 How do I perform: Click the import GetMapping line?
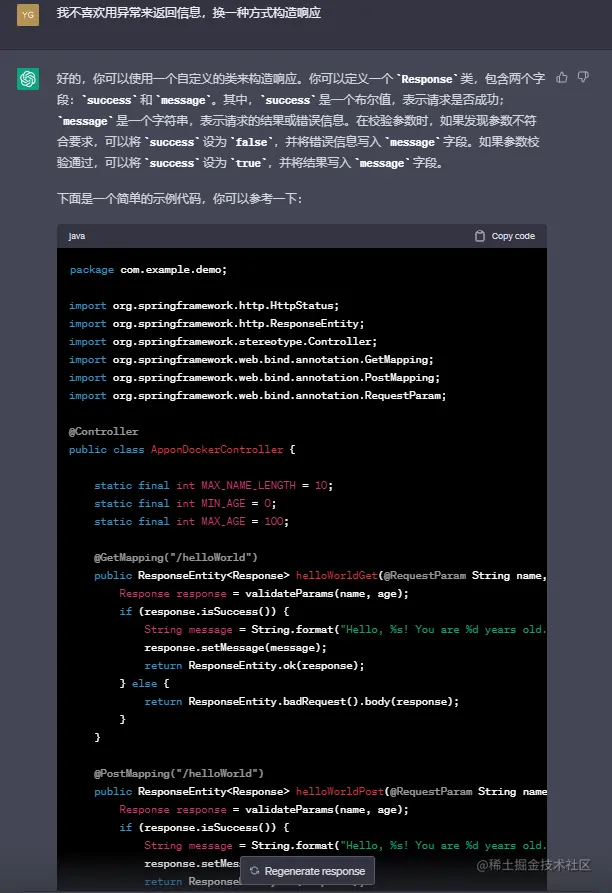pyautogui.click(x=251, y=359)
